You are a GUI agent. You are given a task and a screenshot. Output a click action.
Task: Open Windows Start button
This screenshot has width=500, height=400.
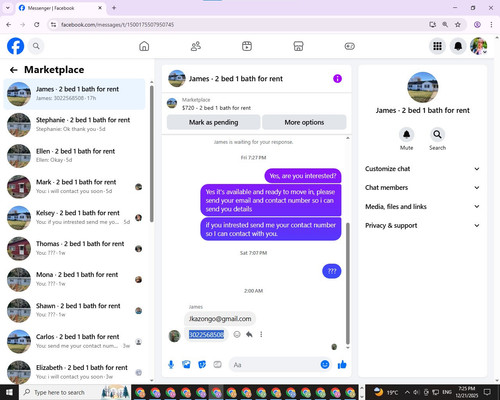pos(9,392)
